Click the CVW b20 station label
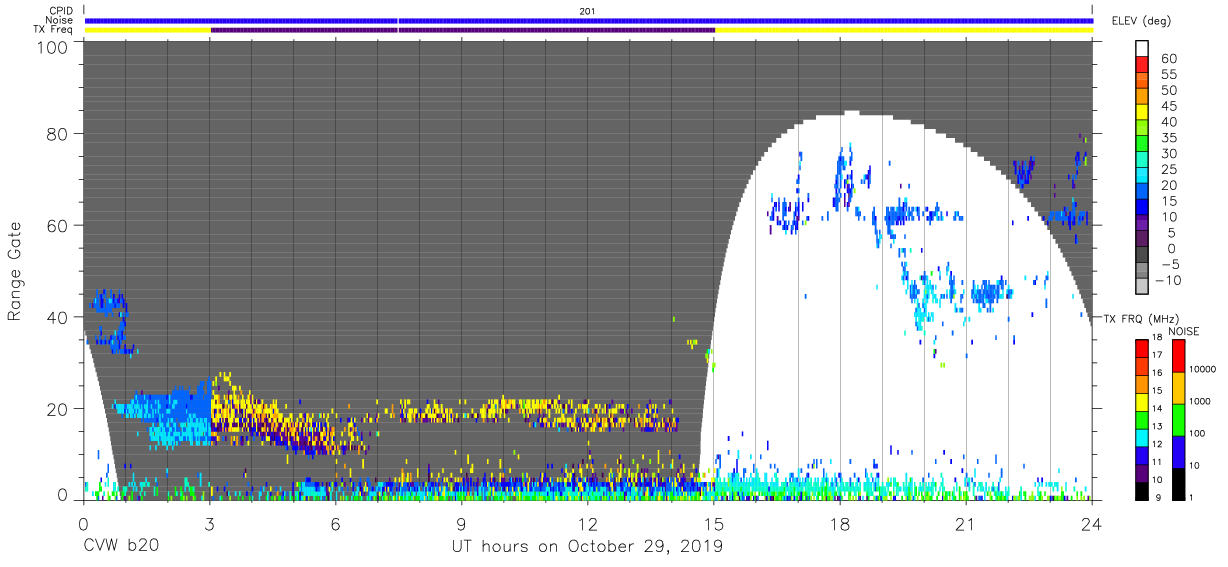 pos(122,547)
